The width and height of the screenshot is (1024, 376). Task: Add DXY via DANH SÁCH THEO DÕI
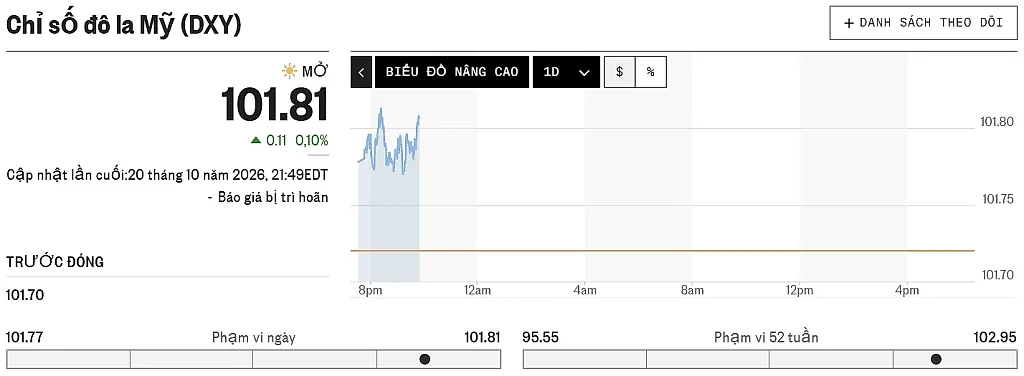click(923, 23)
